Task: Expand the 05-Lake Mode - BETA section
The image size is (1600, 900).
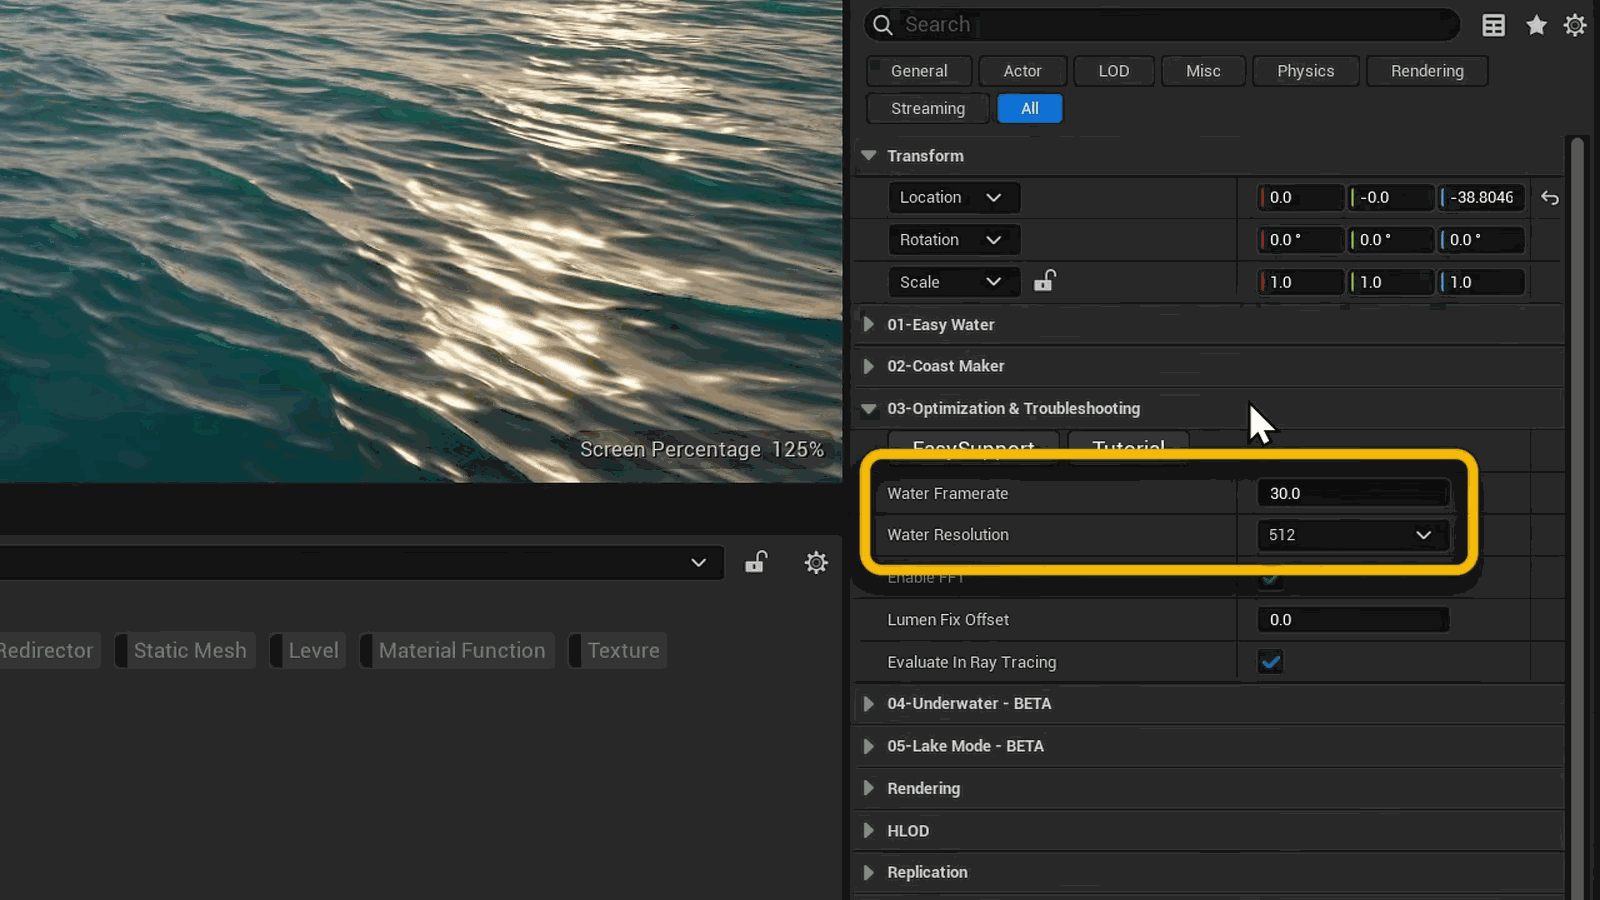Action: (x=868, y=746)
